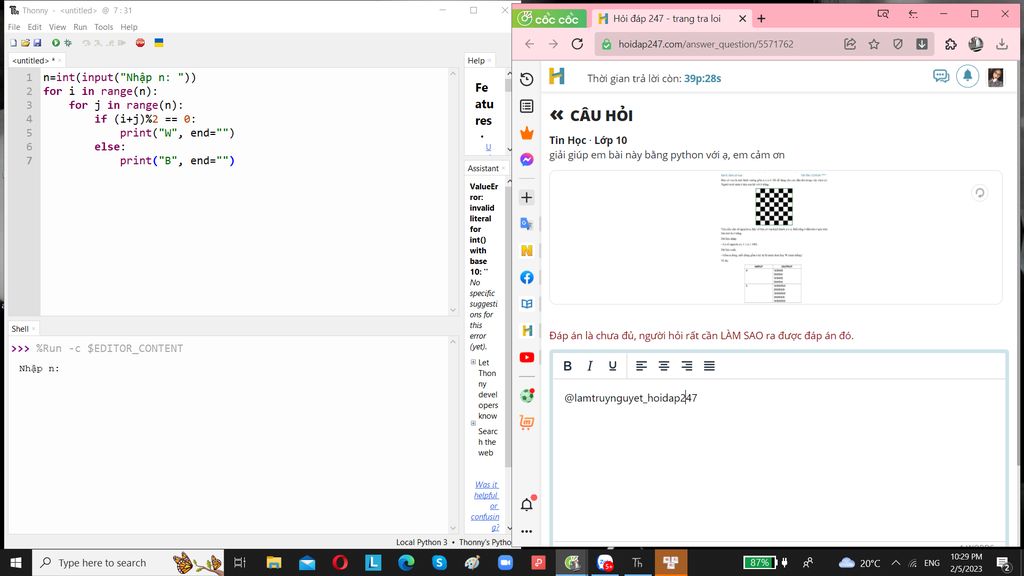Justify text in the answer editor

pyautogui.click(x=709, y=366)
